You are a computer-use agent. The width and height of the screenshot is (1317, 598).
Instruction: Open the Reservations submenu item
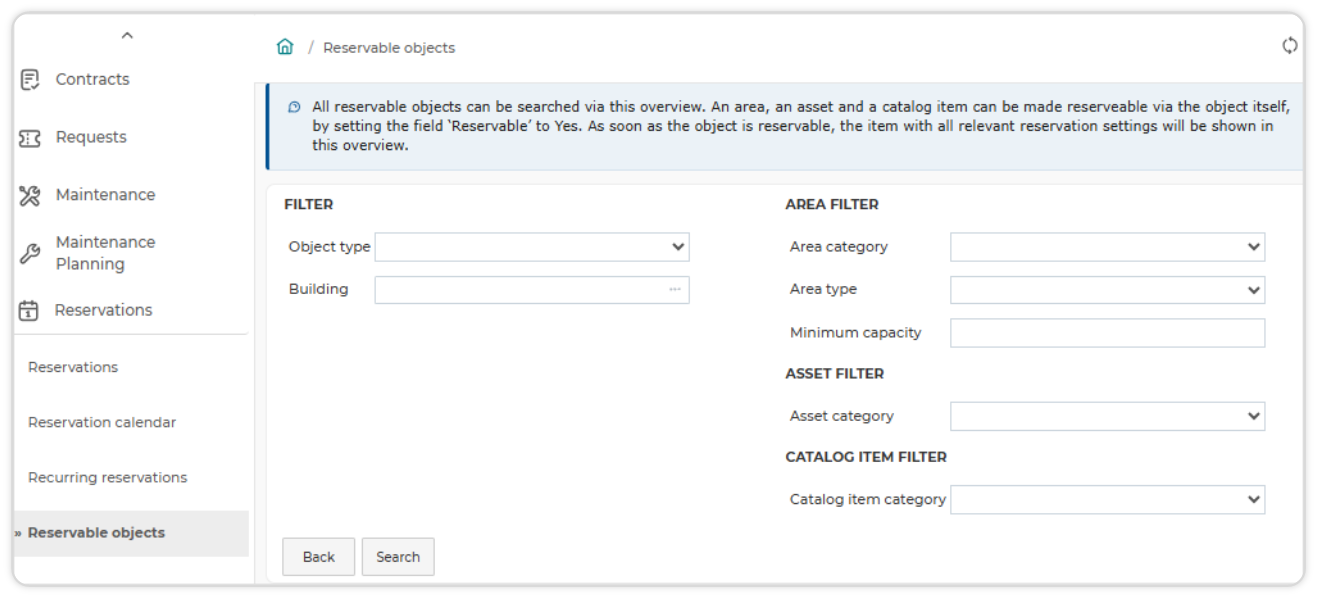point(73,367)
